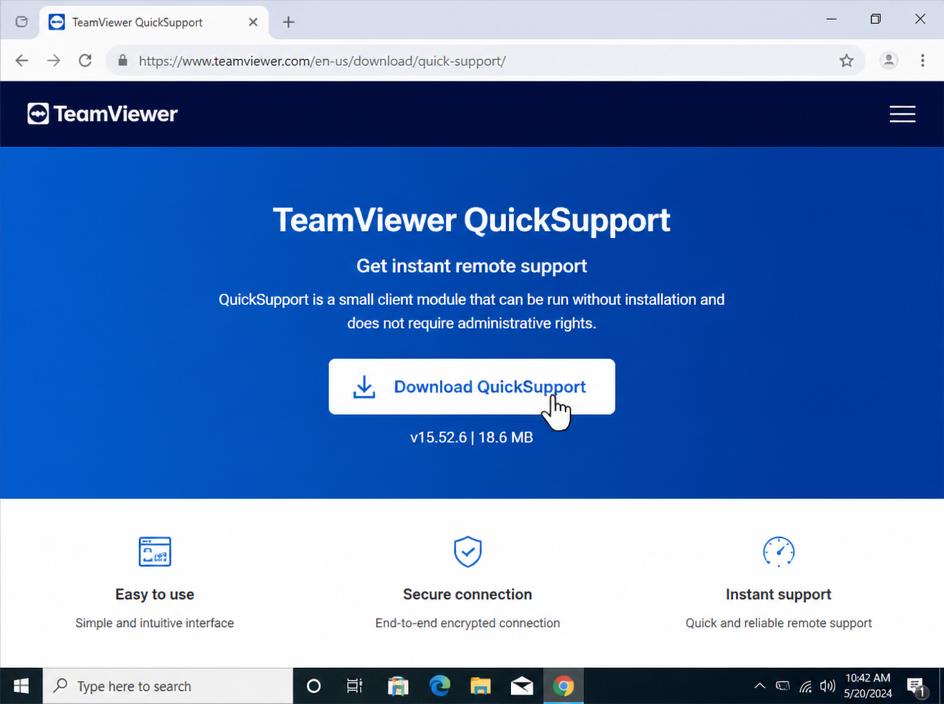Click the network Wi-Fi tray icon
This screenshot has width=944, height=704.
pos(806,686)
